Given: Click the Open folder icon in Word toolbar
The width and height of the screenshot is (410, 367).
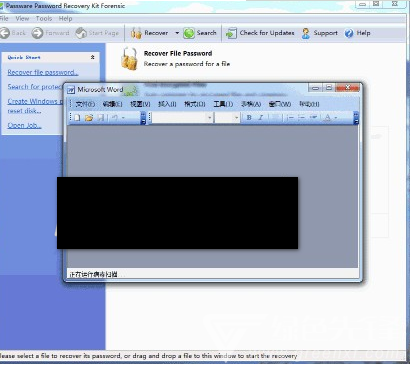Looking at the screenshot, I should coord(89,117).
